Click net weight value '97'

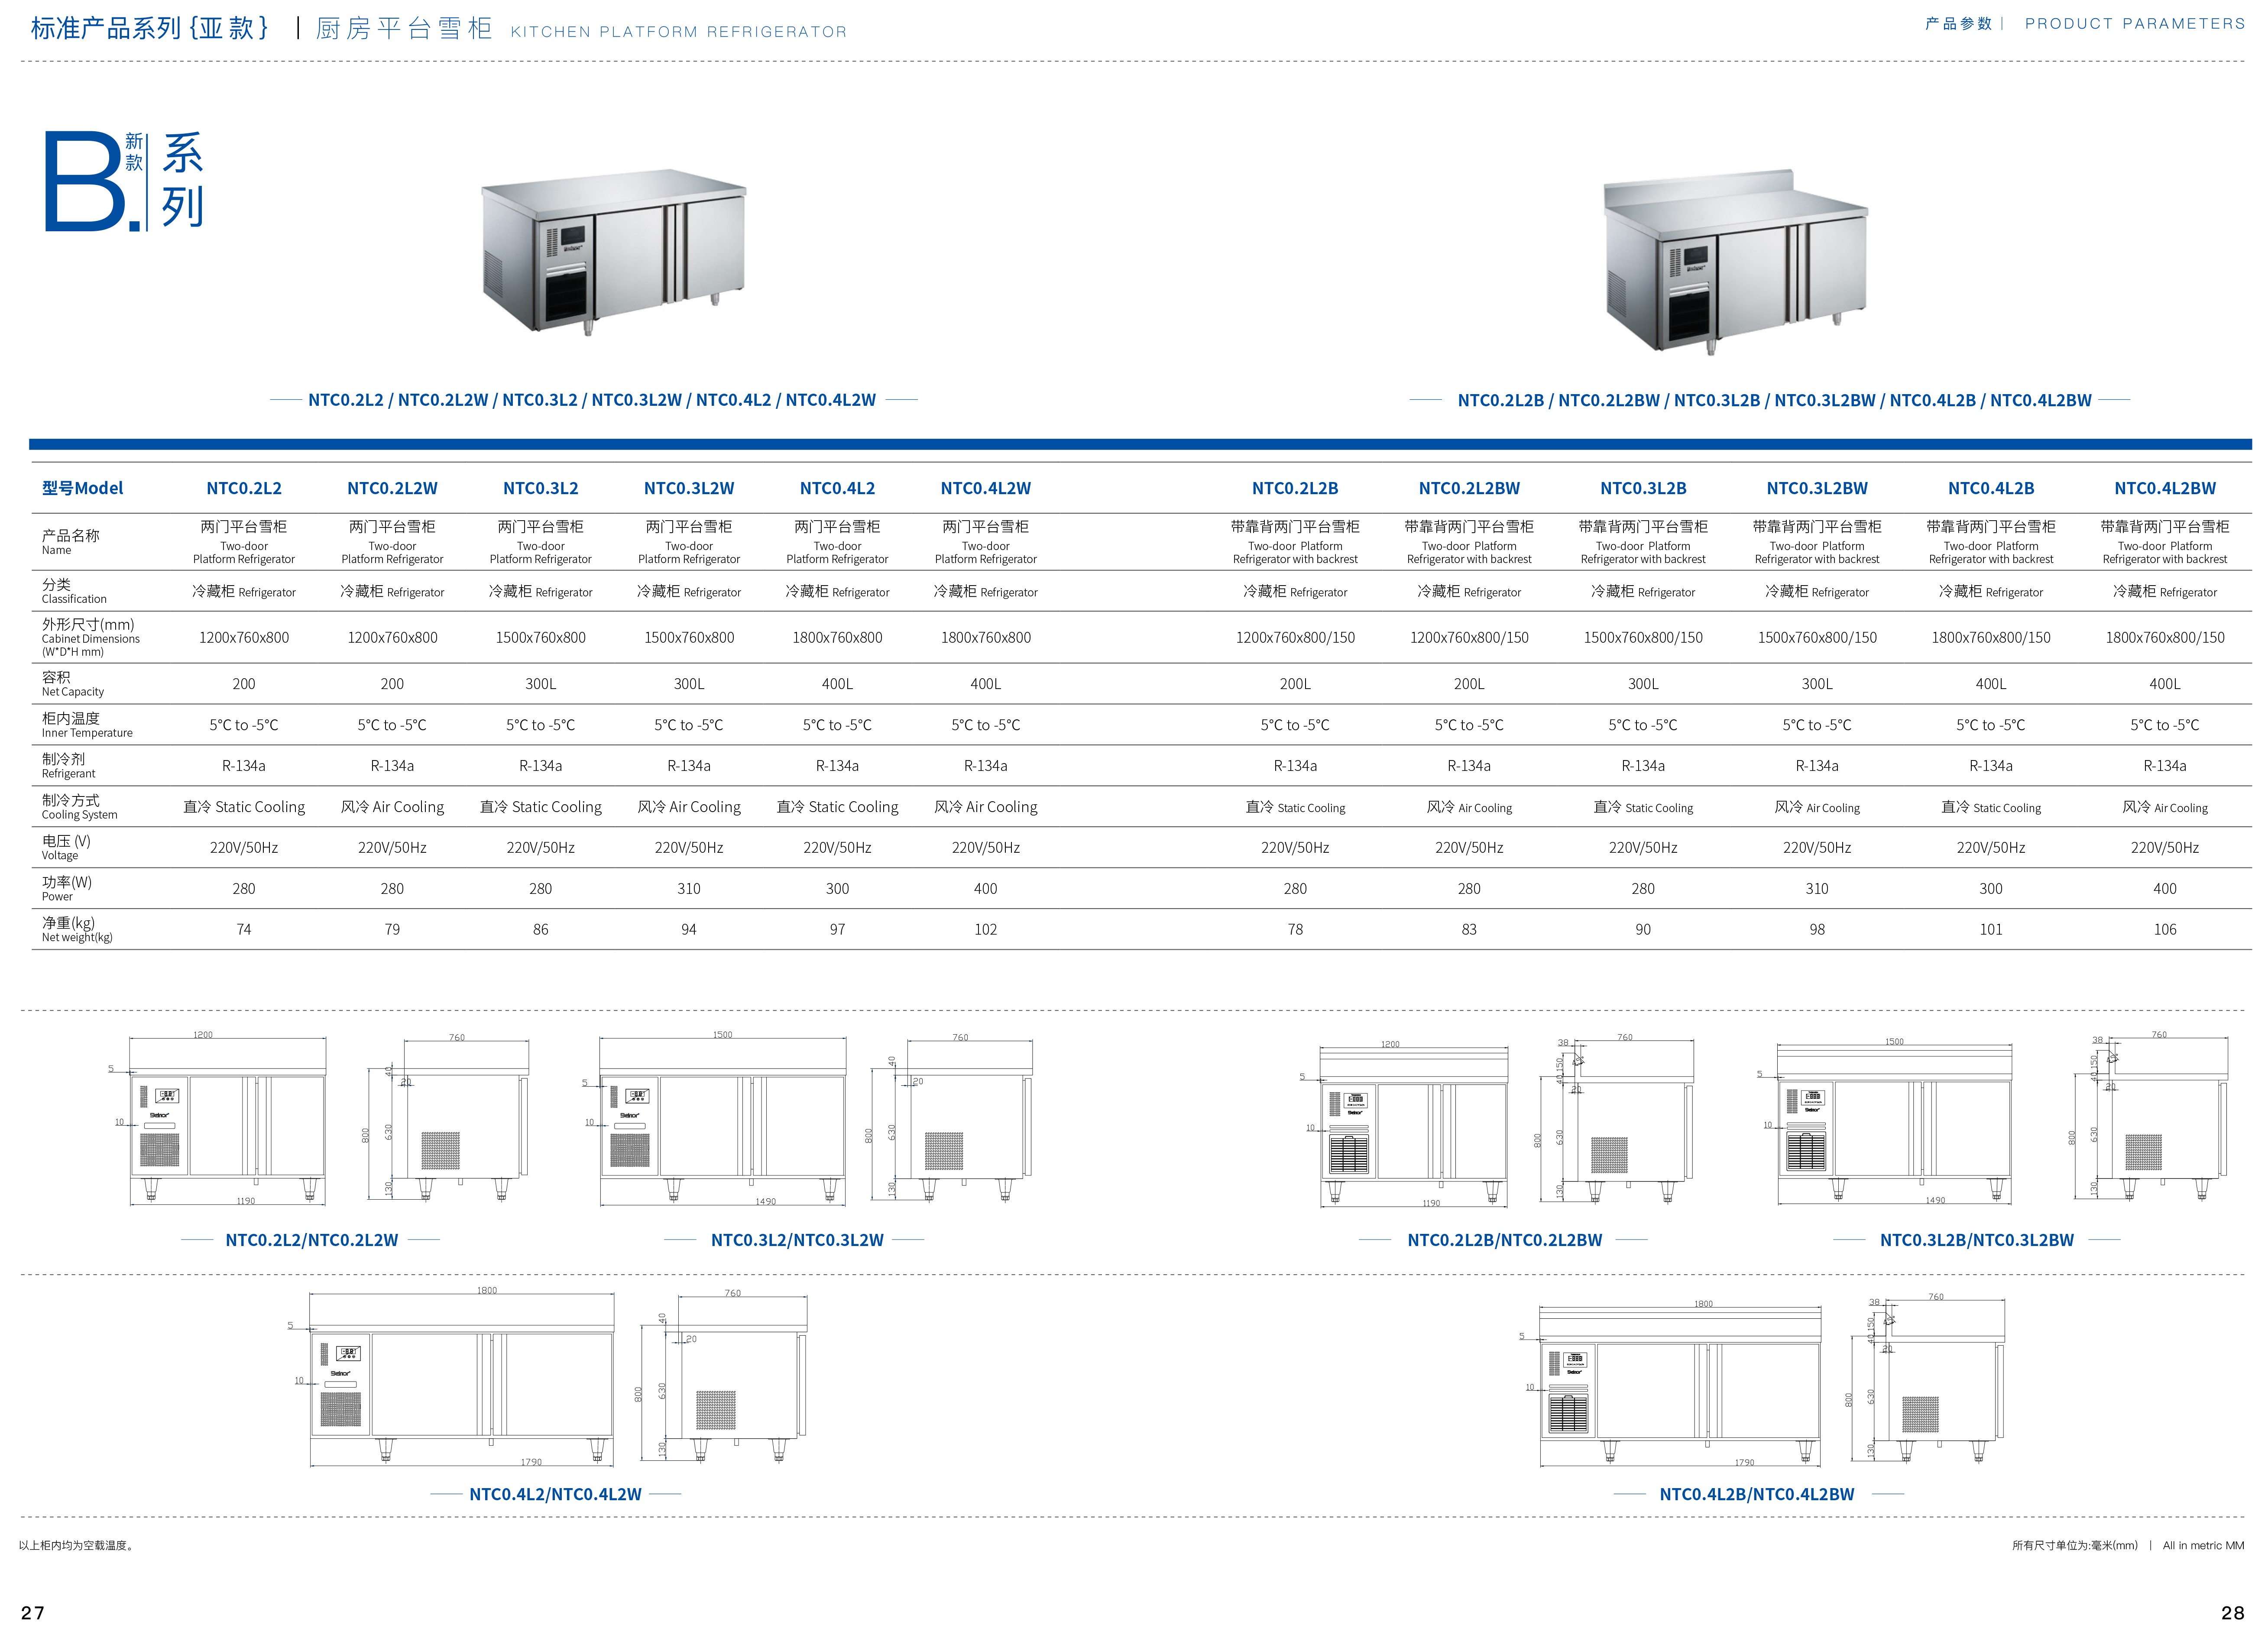click(x=837, y=929)
